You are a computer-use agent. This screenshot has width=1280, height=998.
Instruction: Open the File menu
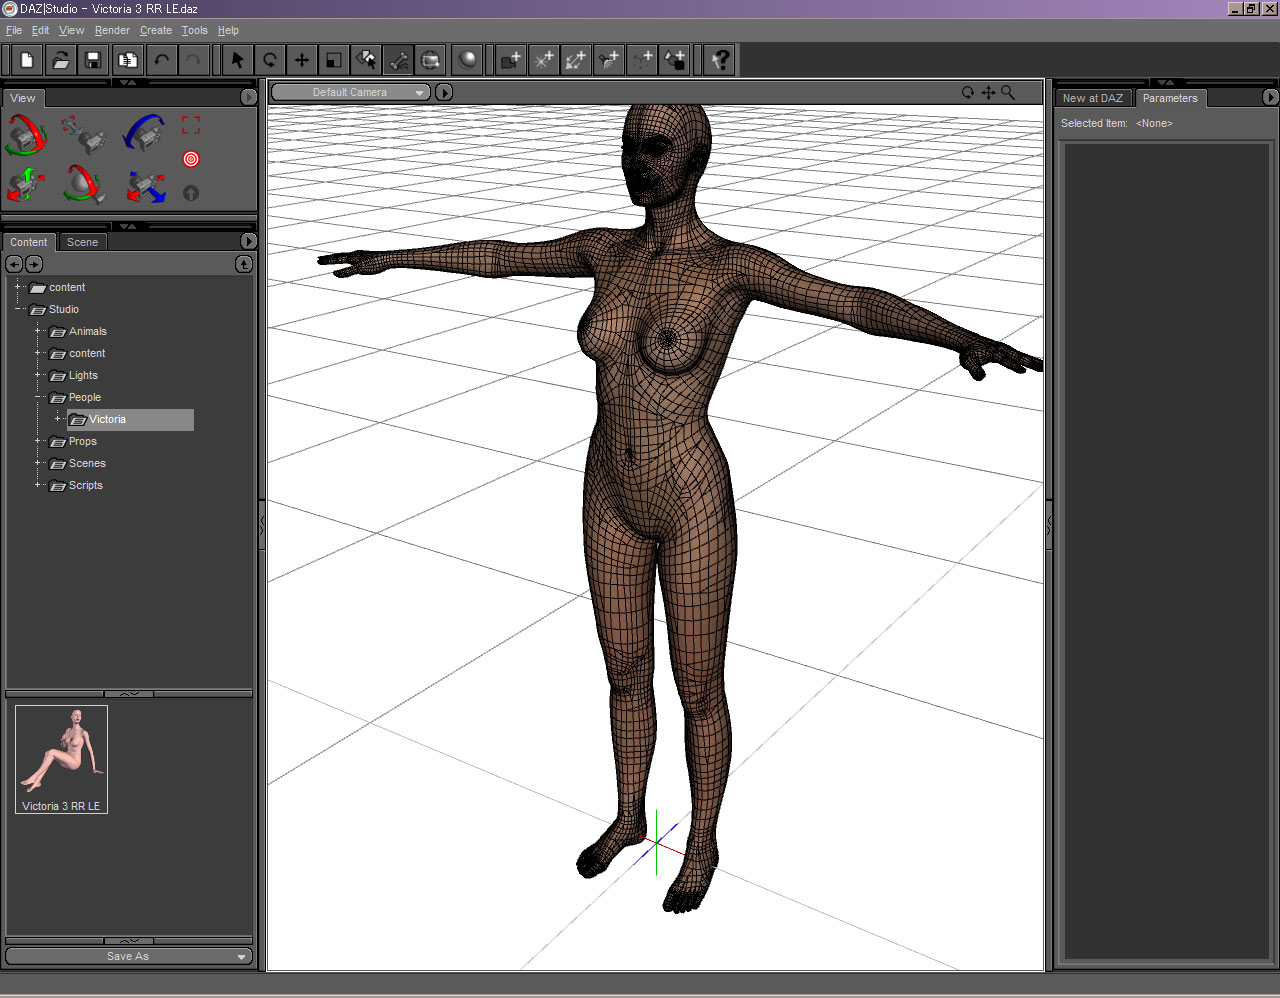click(x=14, y=30)
